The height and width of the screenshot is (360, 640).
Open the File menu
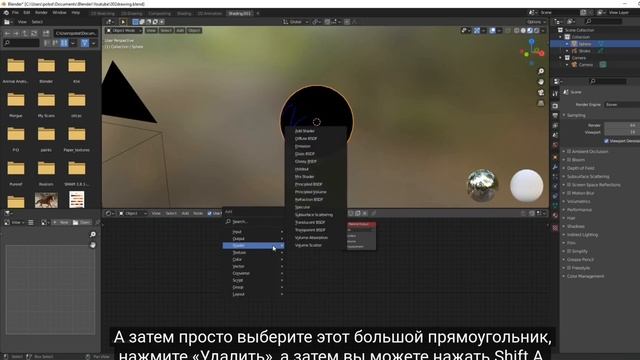(15, 13)
